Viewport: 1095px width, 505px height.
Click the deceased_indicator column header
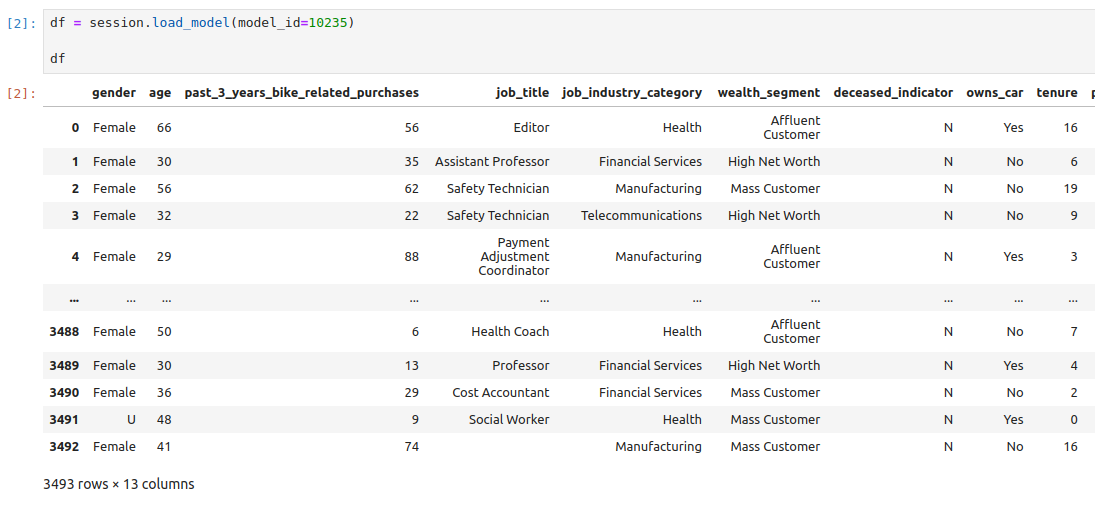pos(893,93)
